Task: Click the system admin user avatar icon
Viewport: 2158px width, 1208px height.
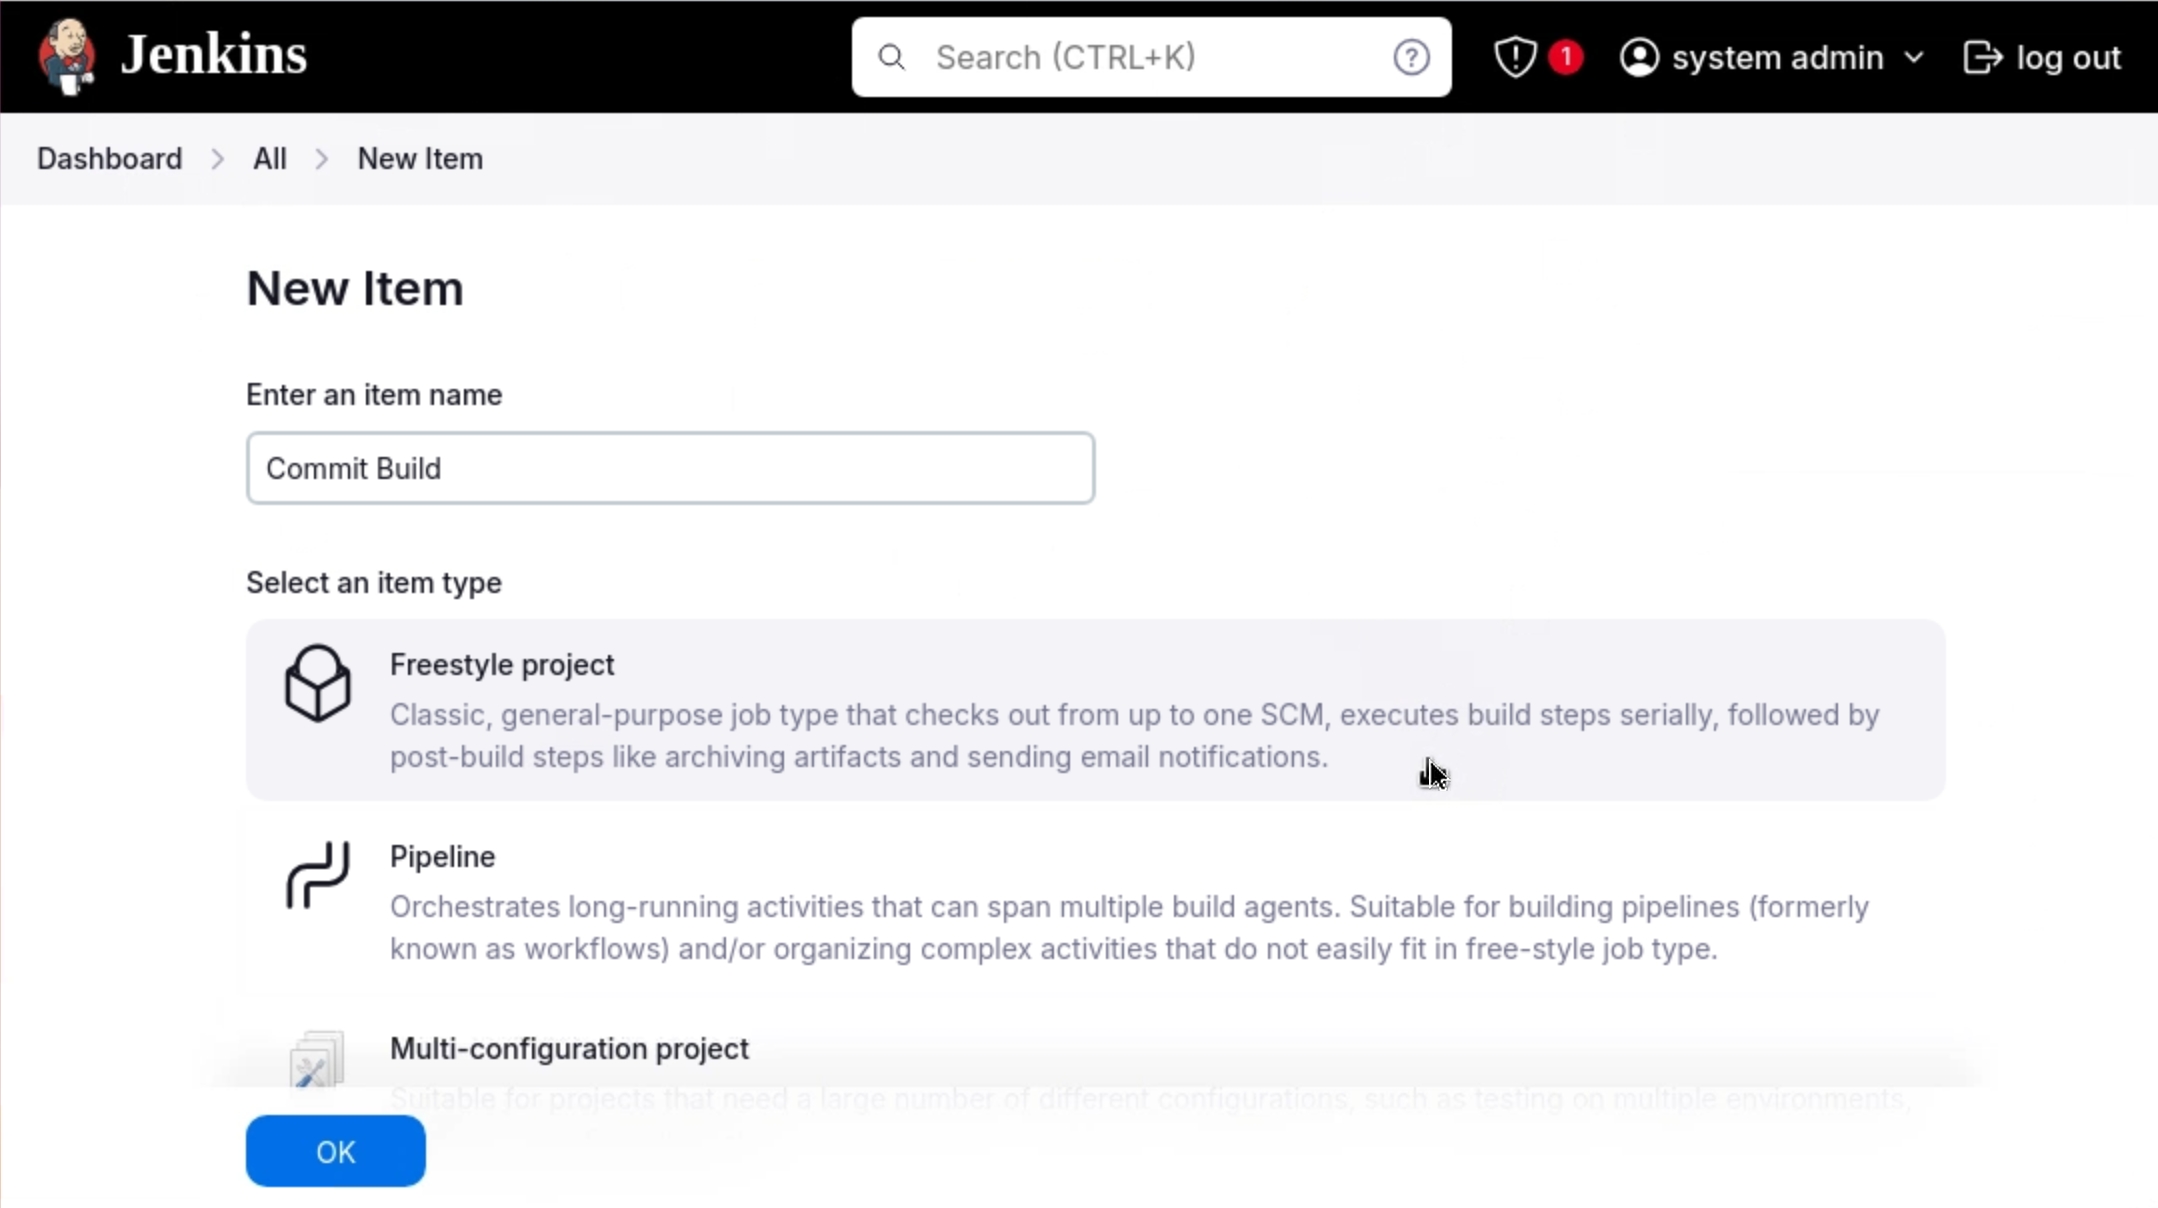Action: [x=1639, y=57]
